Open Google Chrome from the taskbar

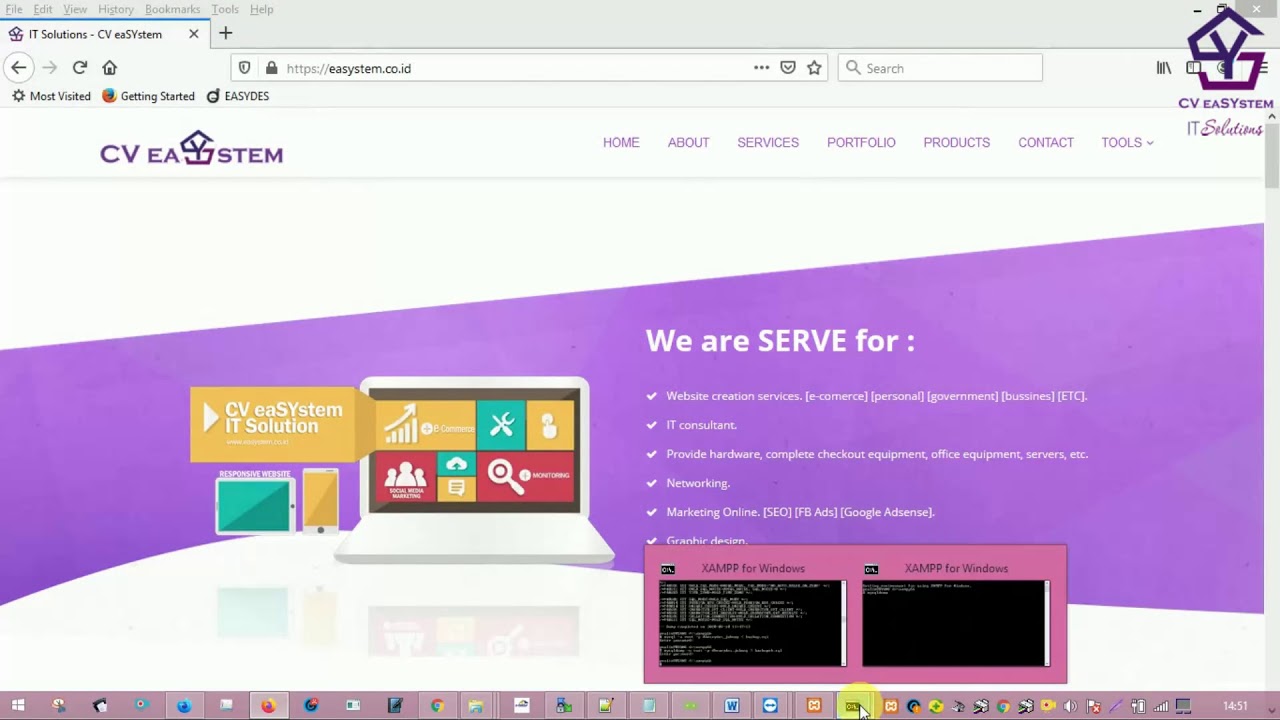[x=437, y=705]
